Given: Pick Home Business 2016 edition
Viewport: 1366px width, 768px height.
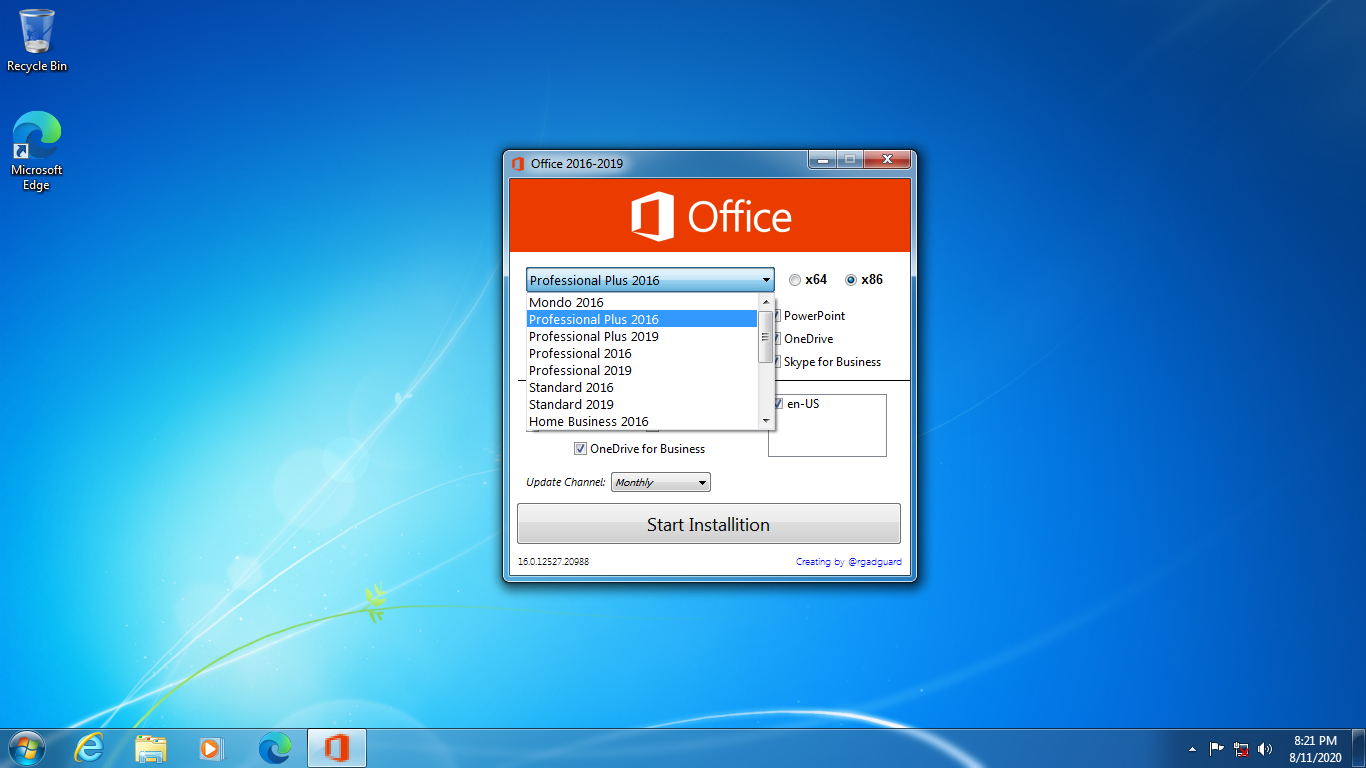Looking at the screenshot, I should coord(642,421).
